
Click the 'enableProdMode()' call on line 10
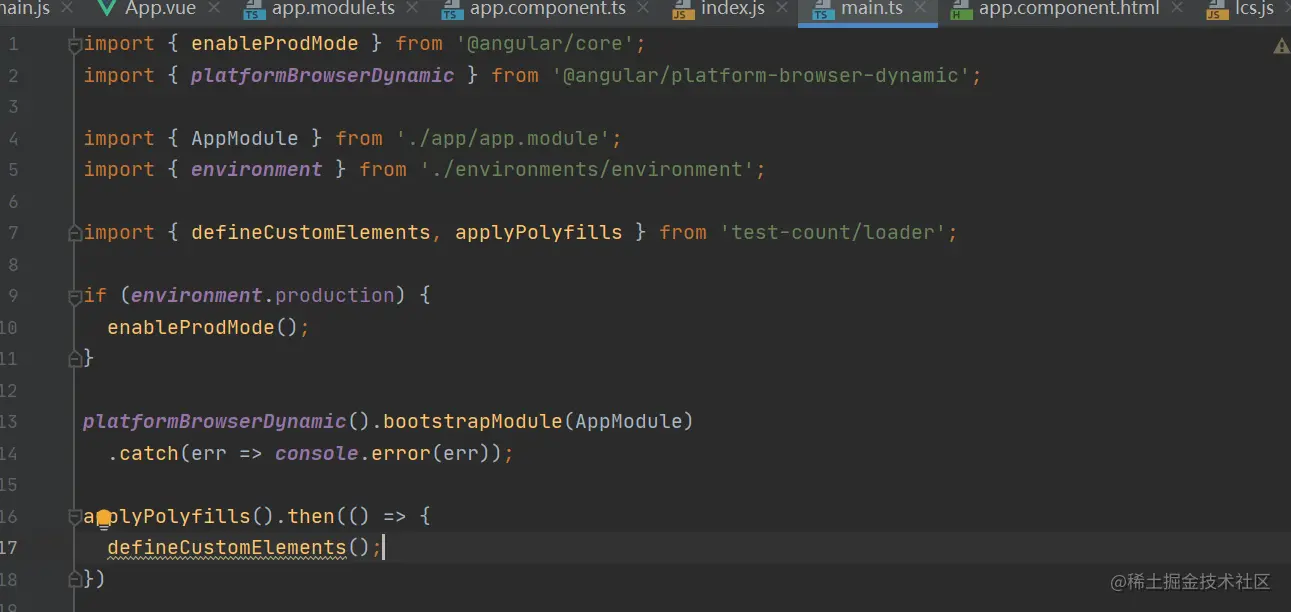[203, 327]
